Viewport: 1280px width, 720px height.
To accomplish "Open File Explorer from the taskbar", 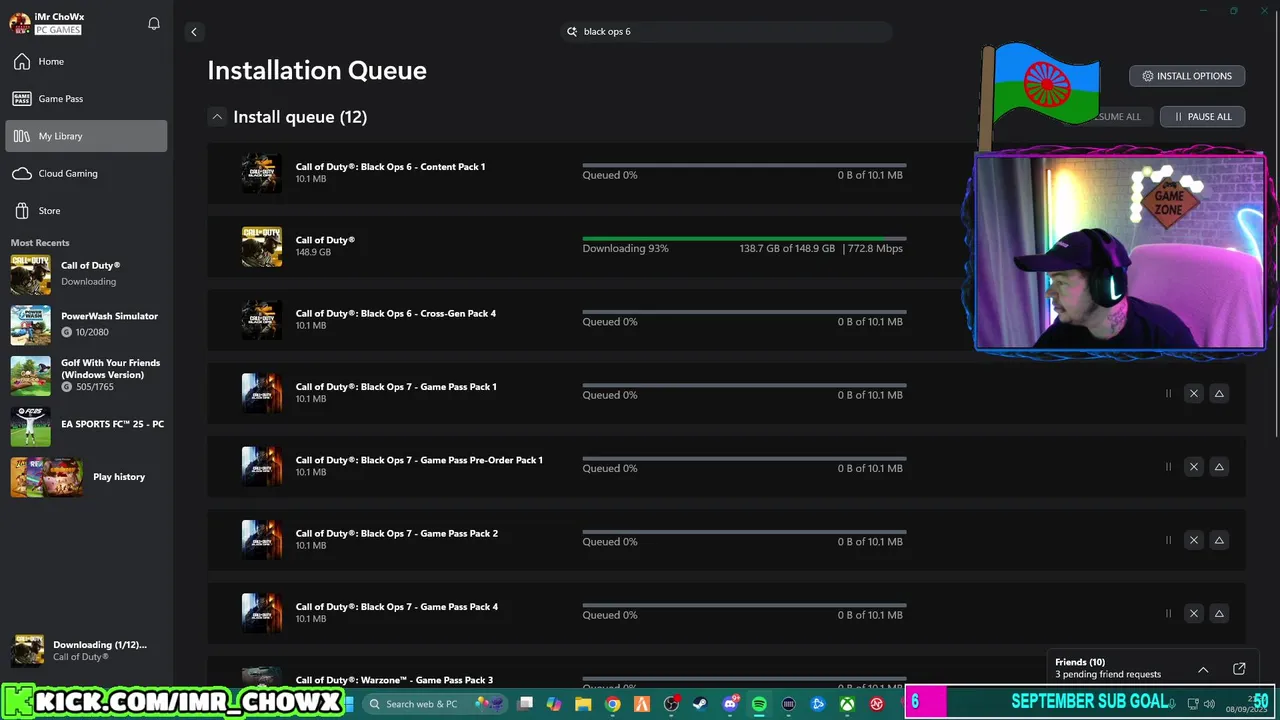I will (583, 704).
